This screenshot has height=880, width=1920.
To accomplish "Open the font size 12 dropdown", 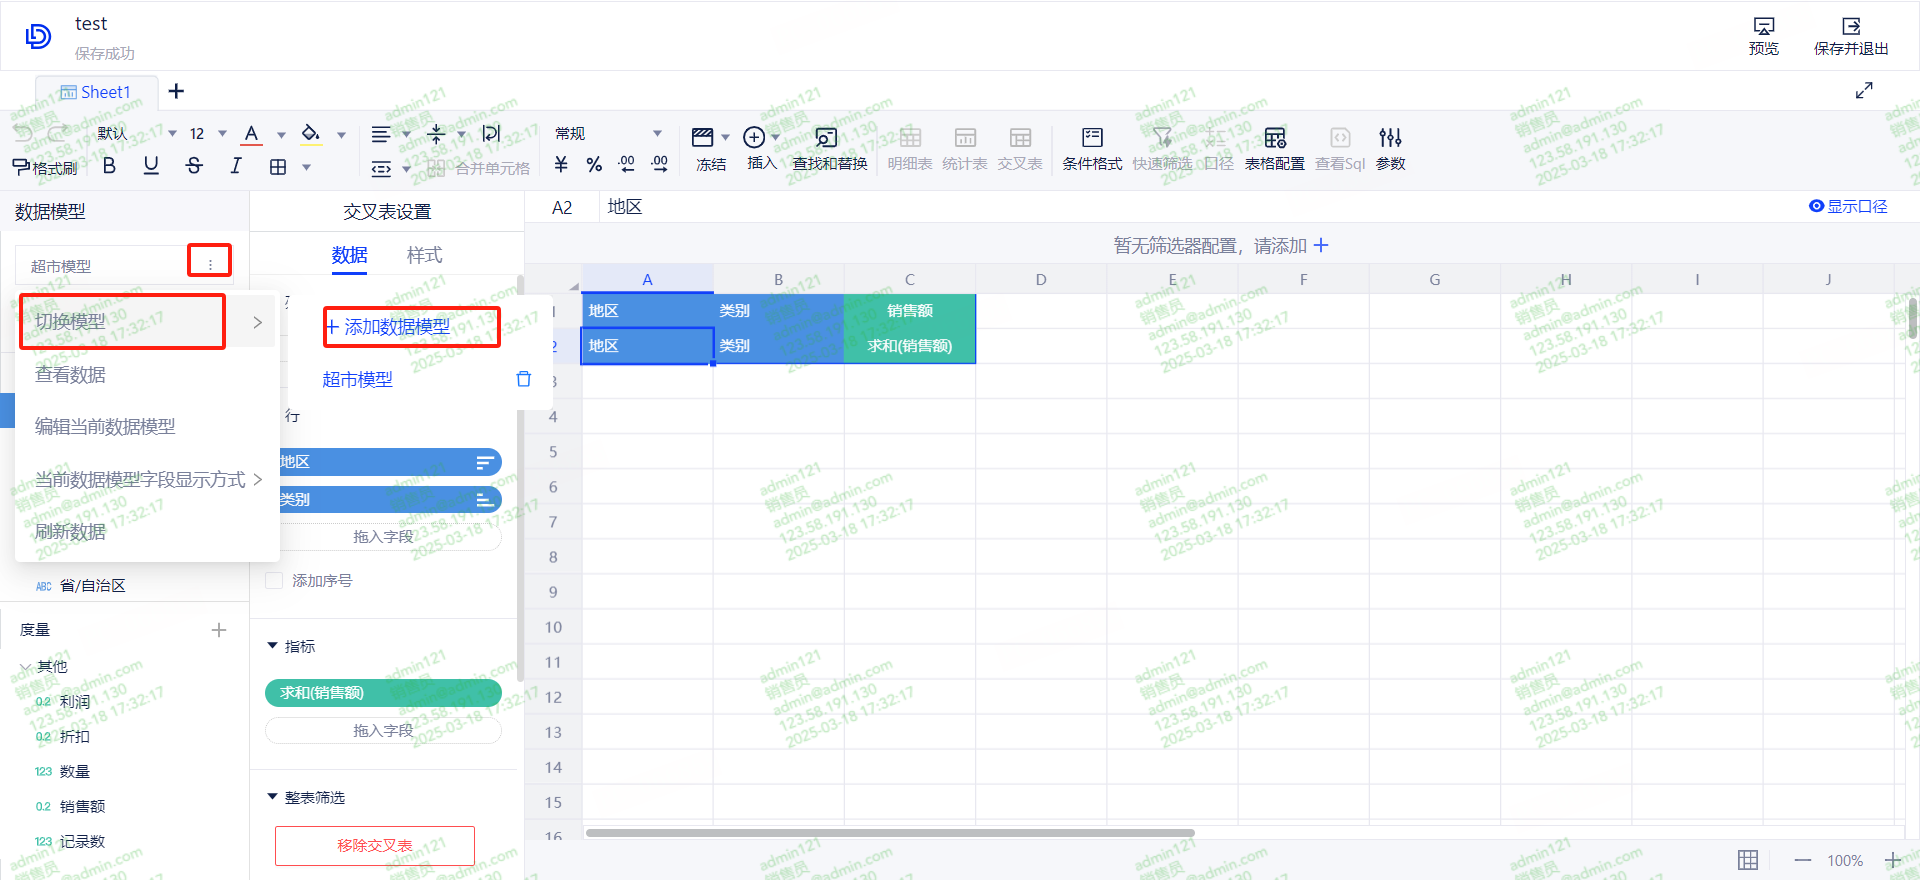I will pyautogui.click(x=221, y=134).
